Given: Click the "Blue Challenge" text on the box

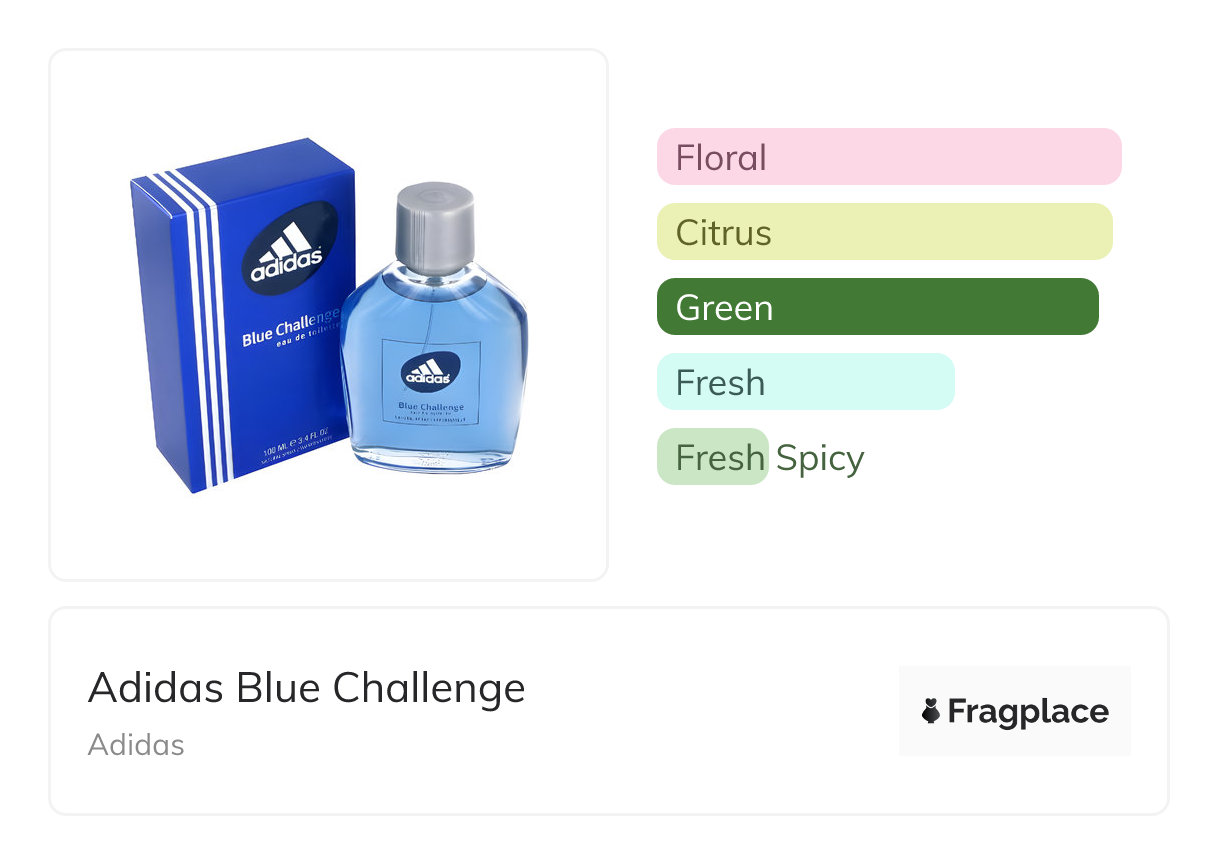Looking at the screenshot, I should 292,326.
